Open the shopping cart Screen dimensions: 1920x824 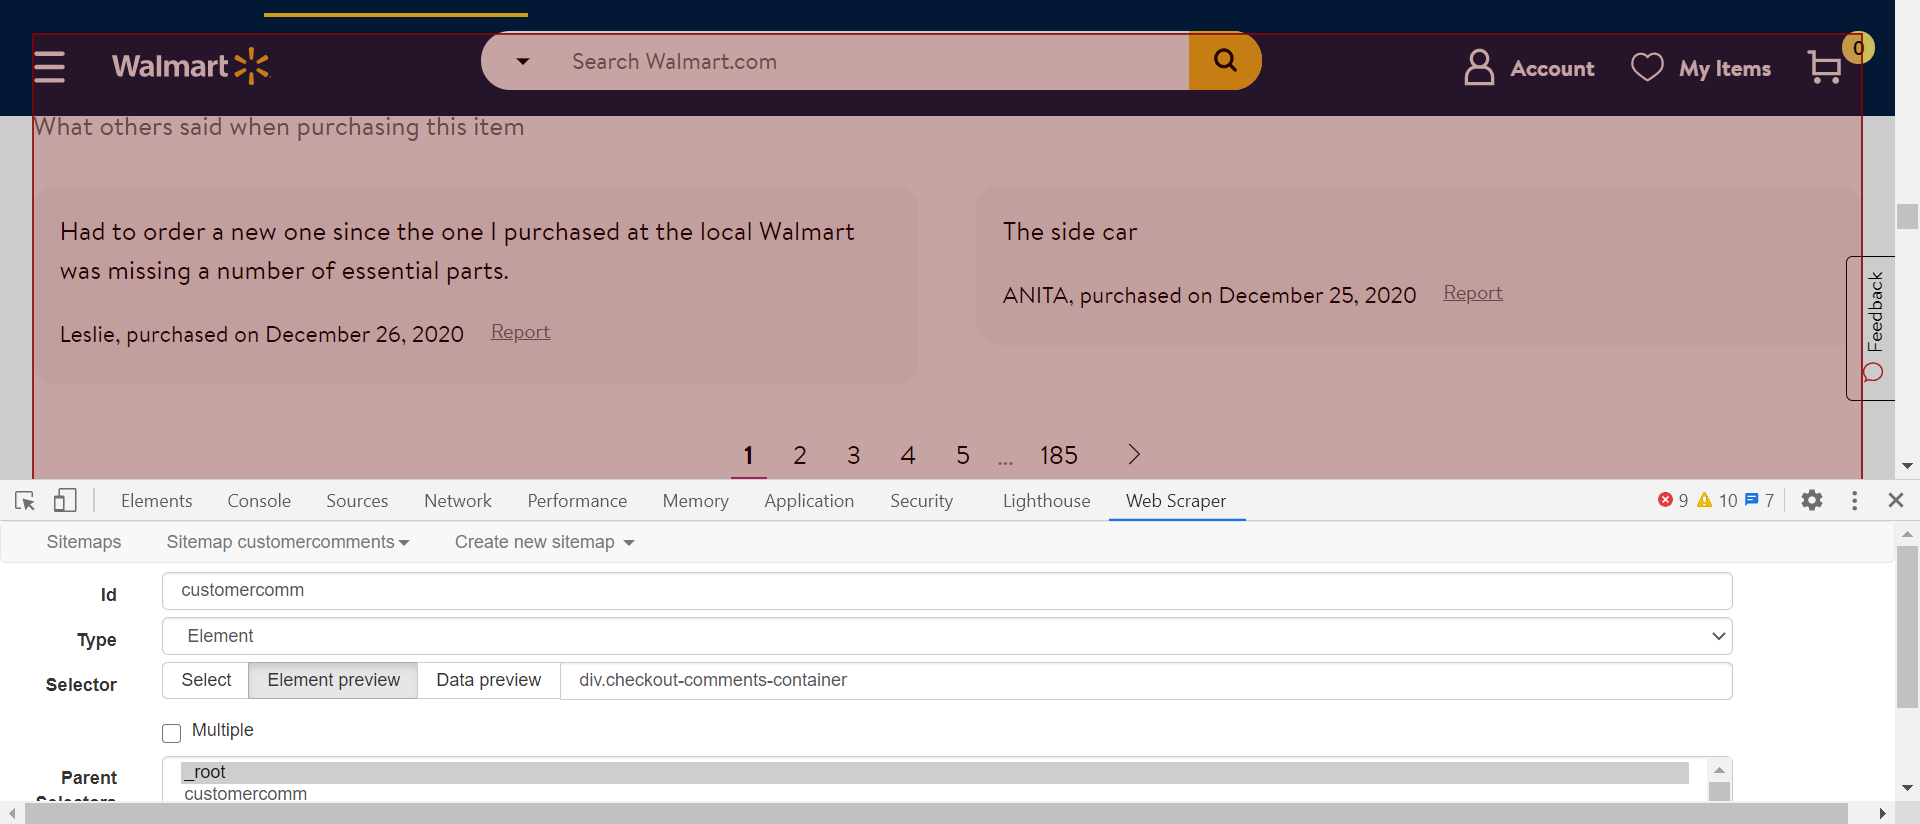point(1825,68)
